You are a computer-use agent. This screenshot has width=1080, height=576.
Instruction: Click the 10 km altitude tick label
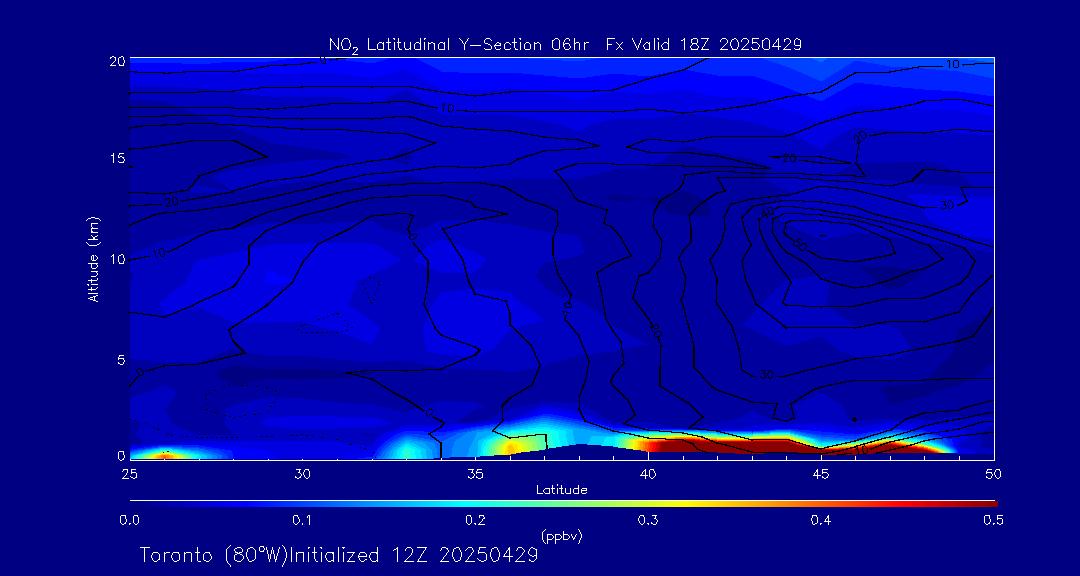116,259
